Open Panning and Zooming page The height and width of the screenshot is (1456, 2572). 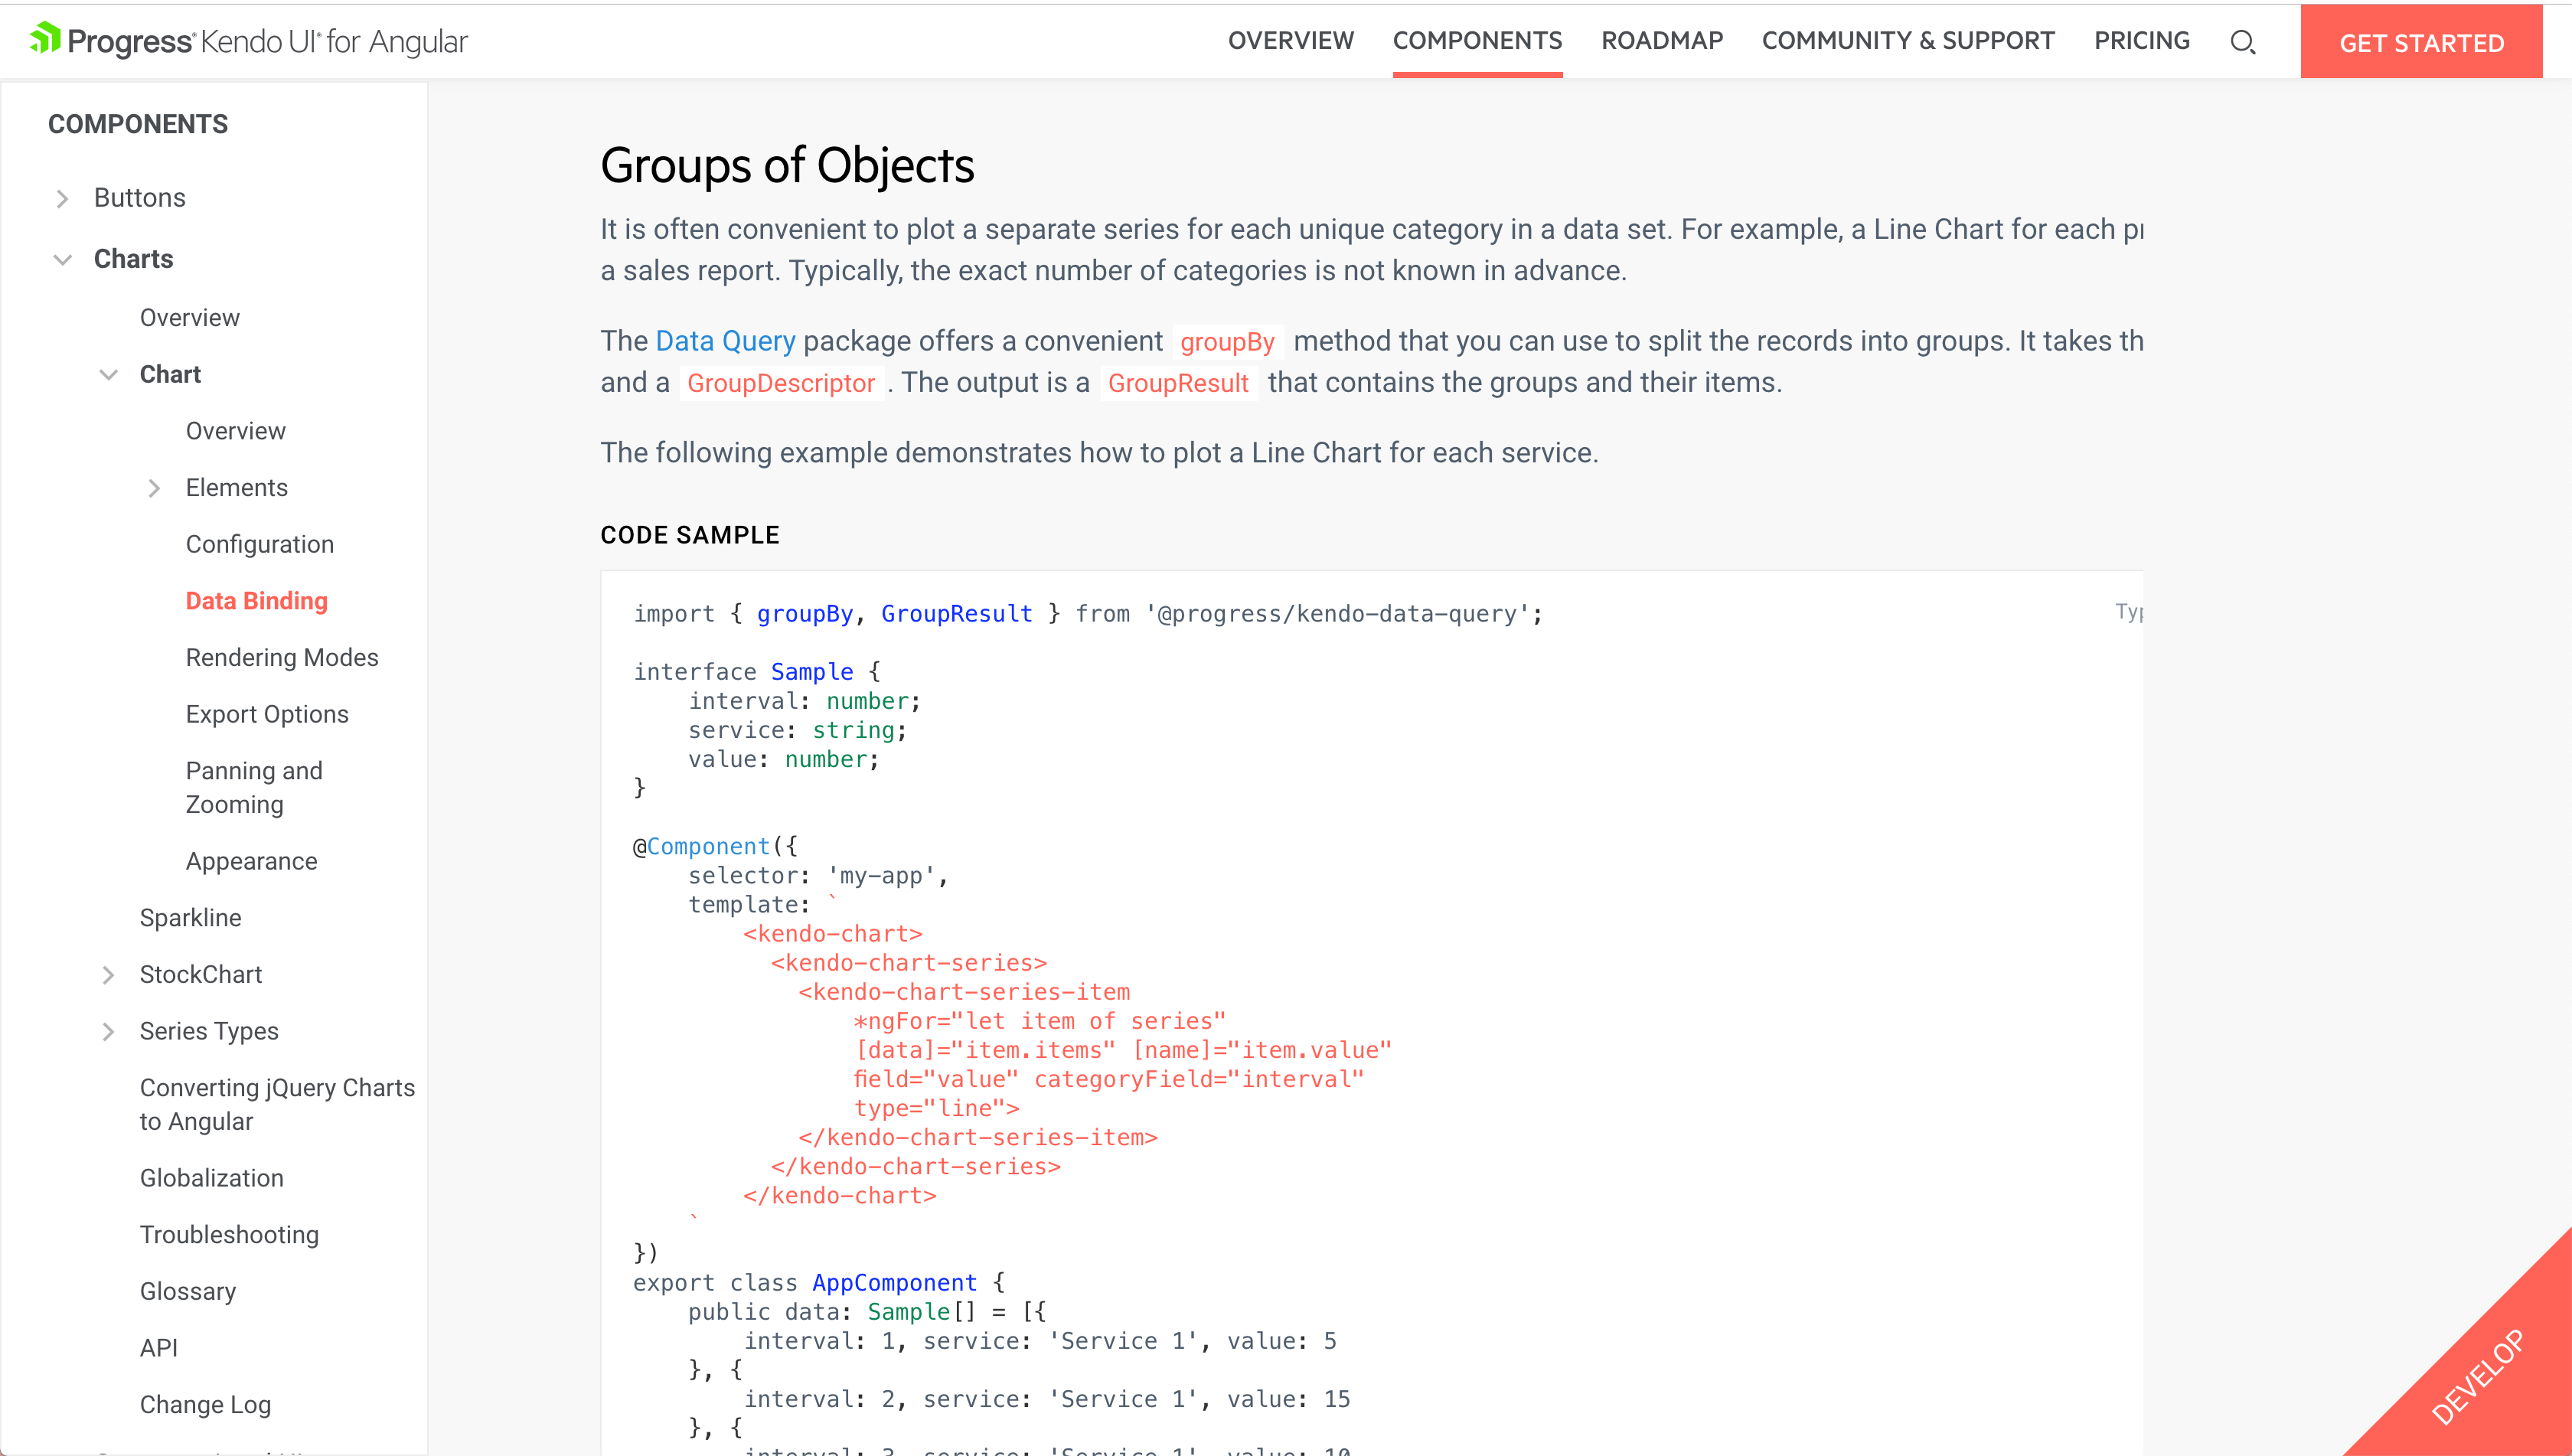(254, 788)
